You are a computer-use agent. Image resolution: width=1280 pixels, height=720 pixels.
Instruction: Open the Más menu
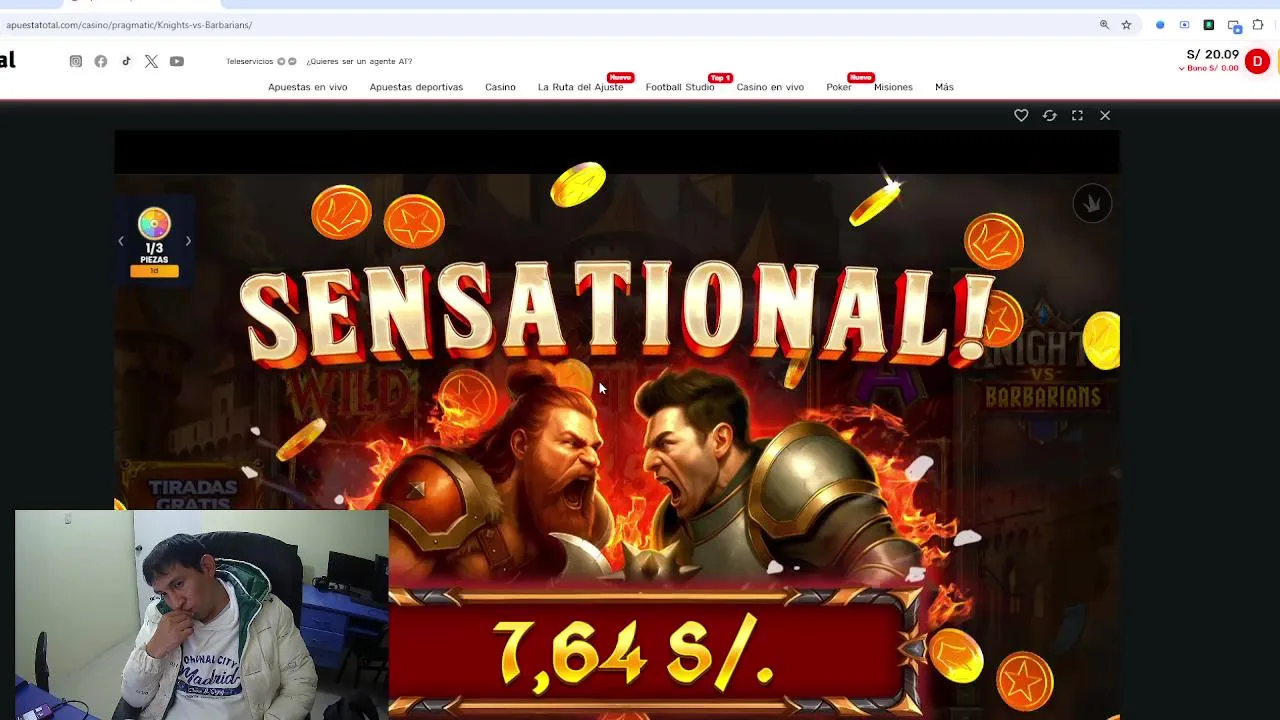click(x=944, y=87)
